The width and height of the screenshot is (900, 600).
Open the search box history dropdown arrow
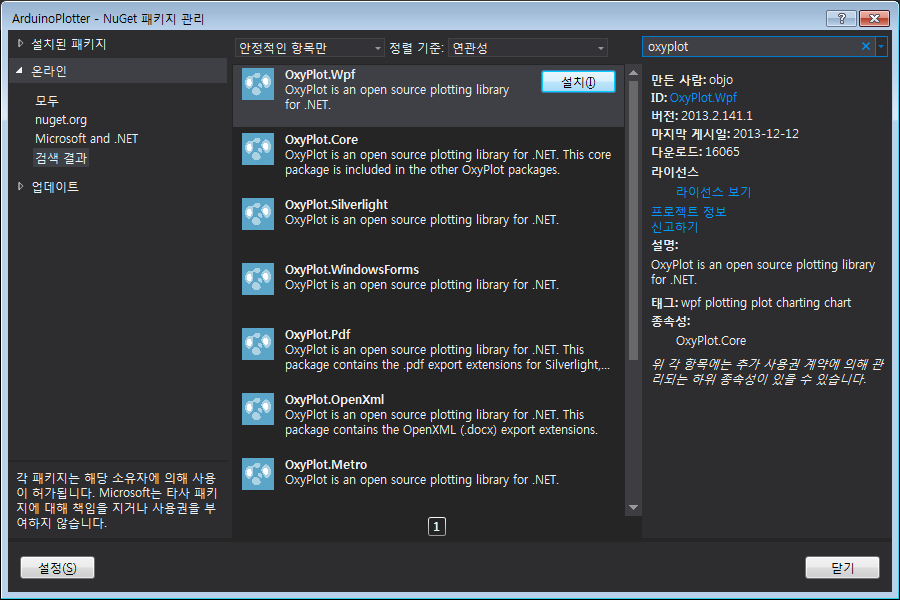tap(881, 47)
